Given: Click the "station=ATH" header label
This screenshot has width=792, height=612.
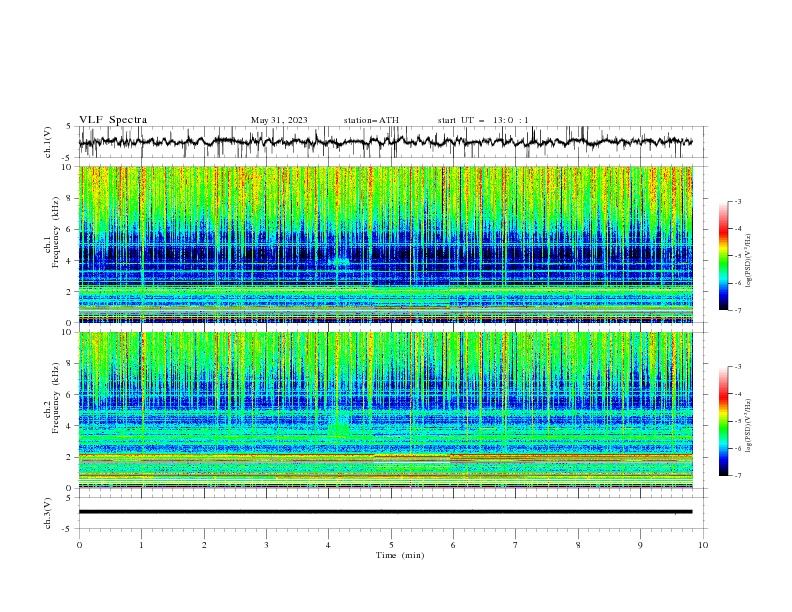Looking at the screenshot, I should 371,120.
